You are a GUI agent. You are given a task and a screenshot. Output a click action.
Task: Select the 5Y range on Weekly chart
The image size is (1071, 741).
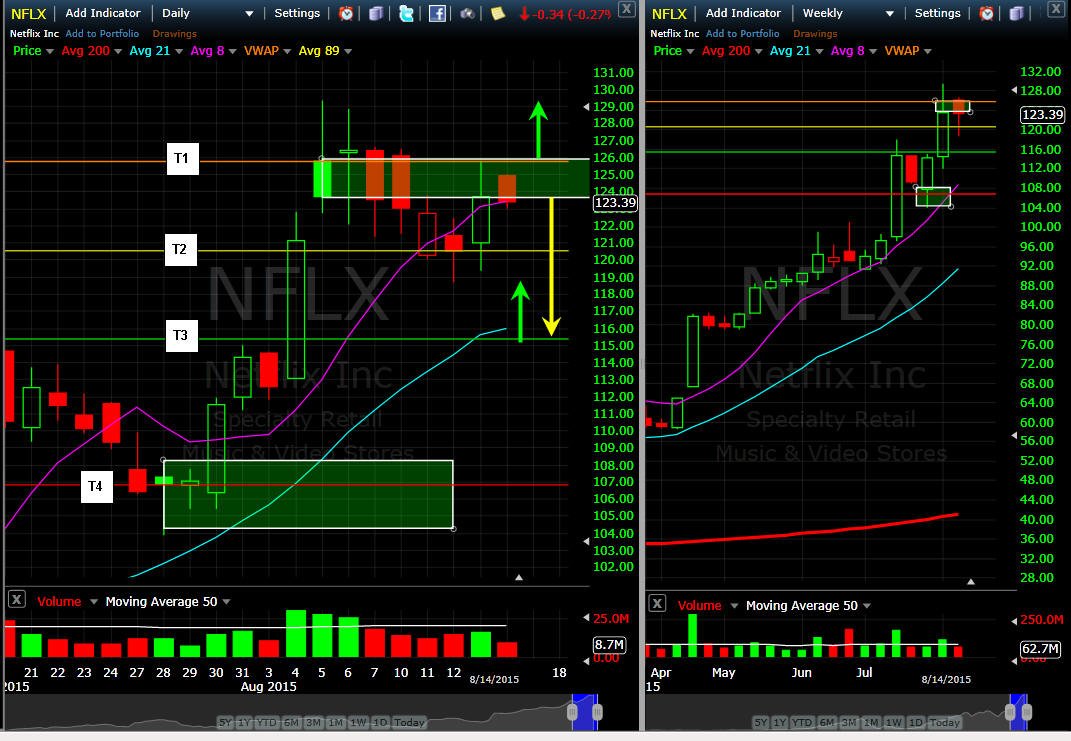pyautogui.click(x=760, y=723)
